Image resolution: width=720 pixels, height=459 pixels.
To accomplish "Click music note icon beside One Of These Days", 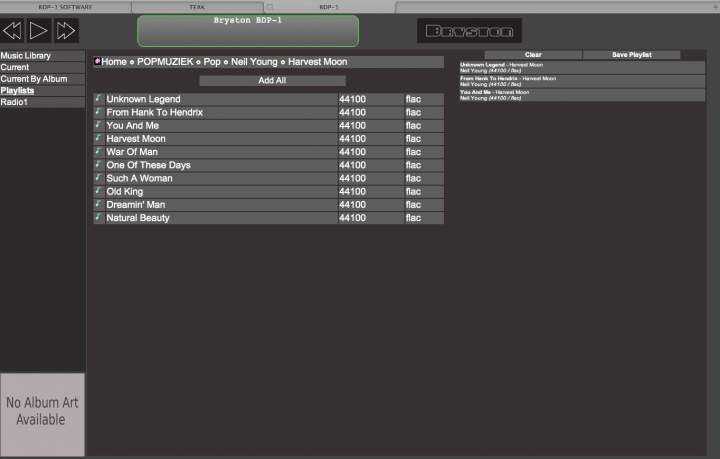I will 99,165.
